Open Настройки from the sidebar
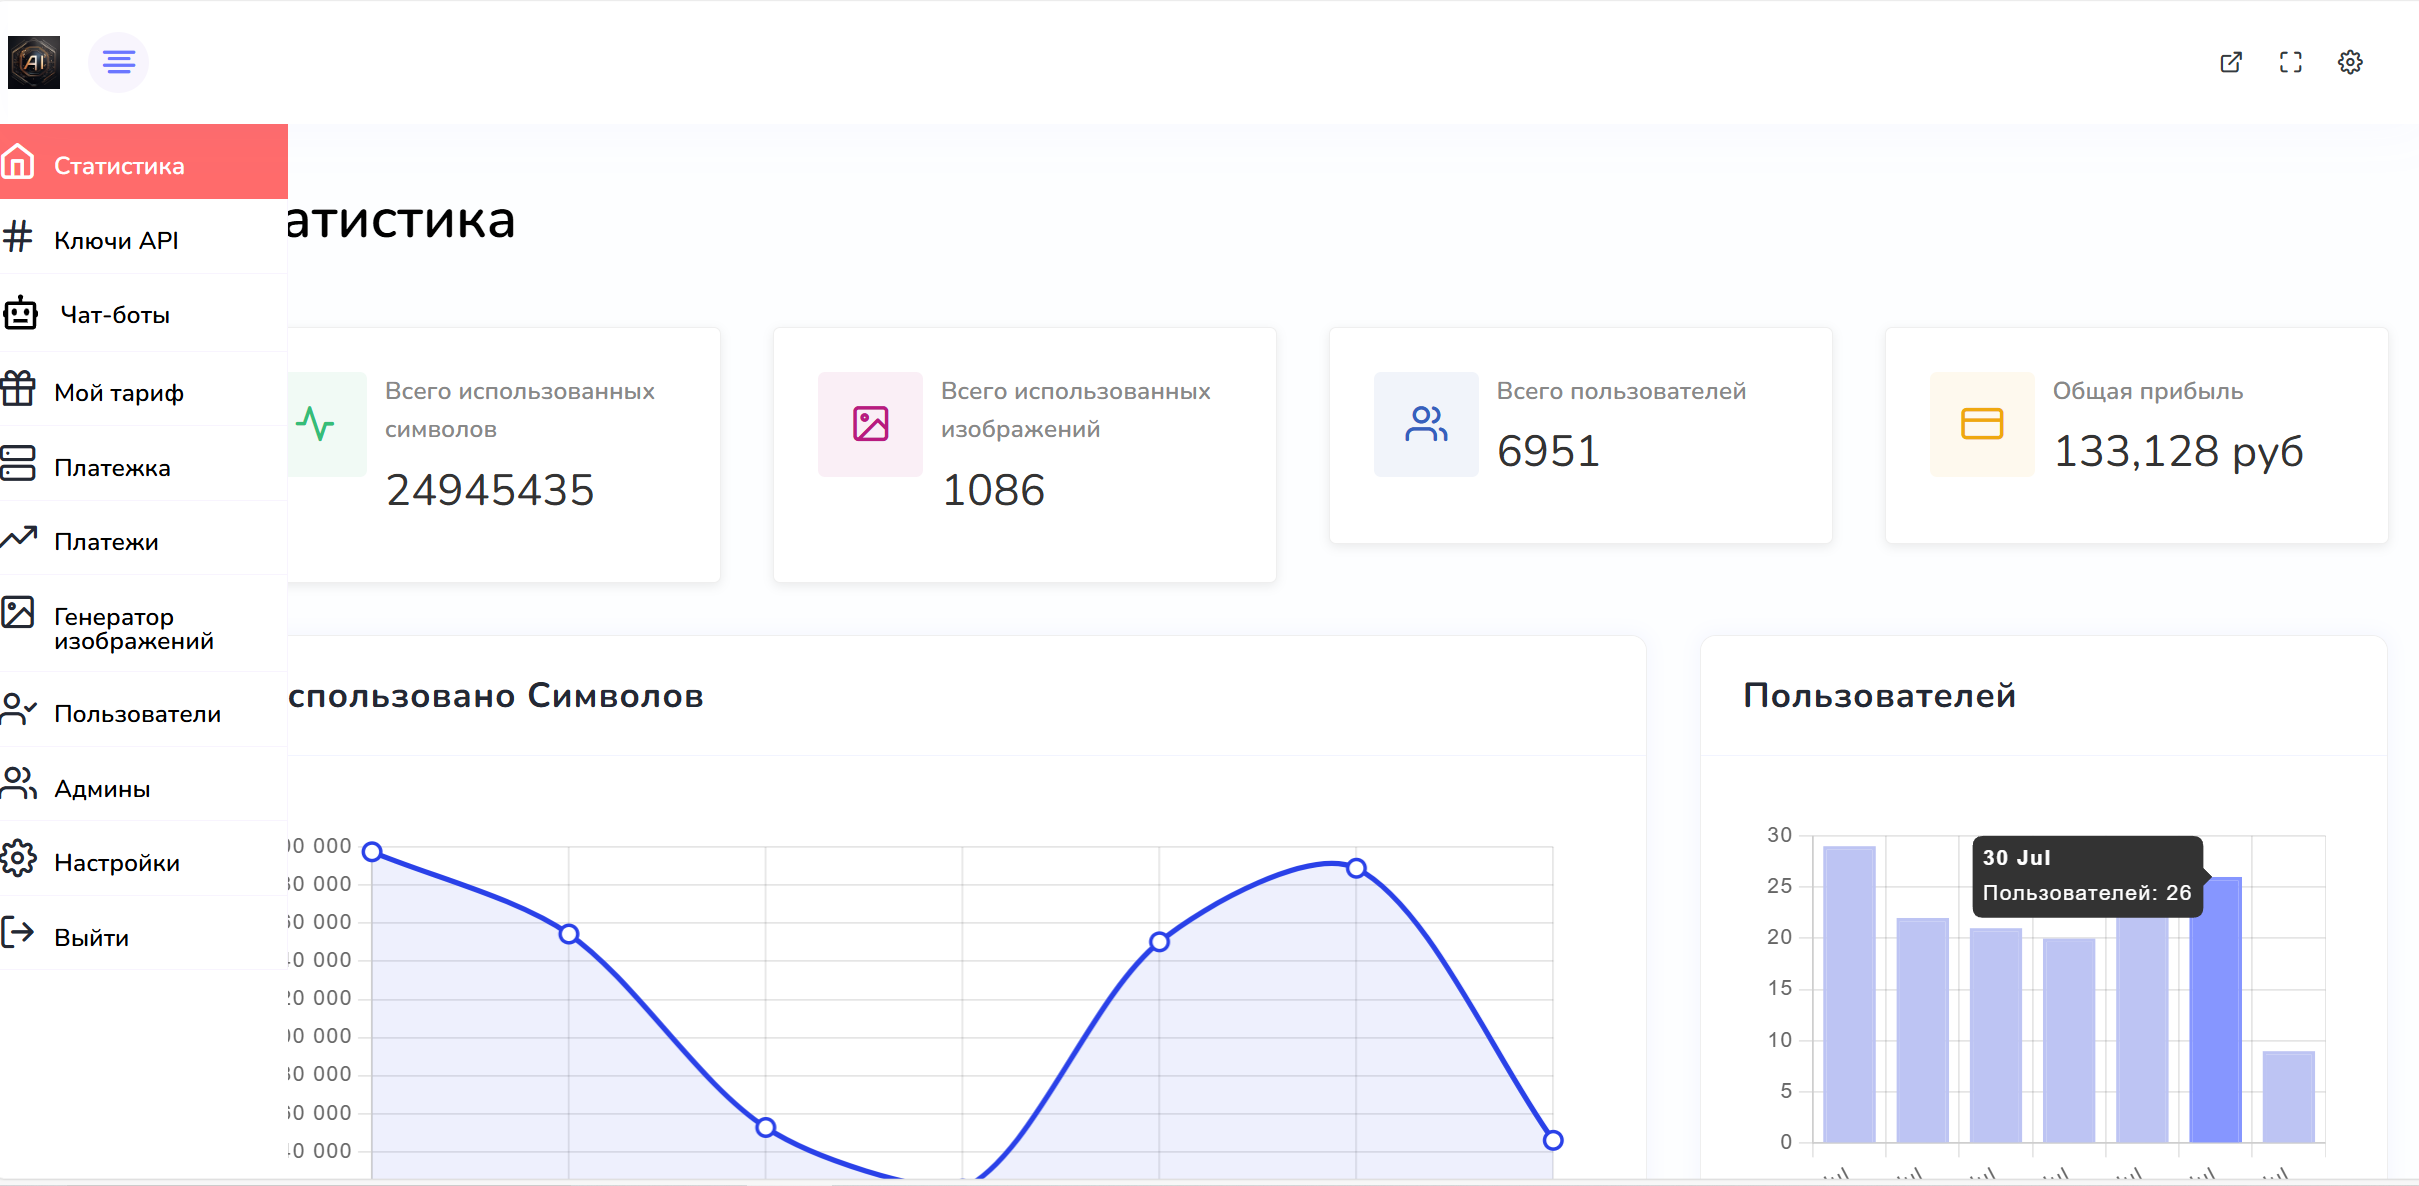This screenshot has height=1186, width=2419. 144,862
